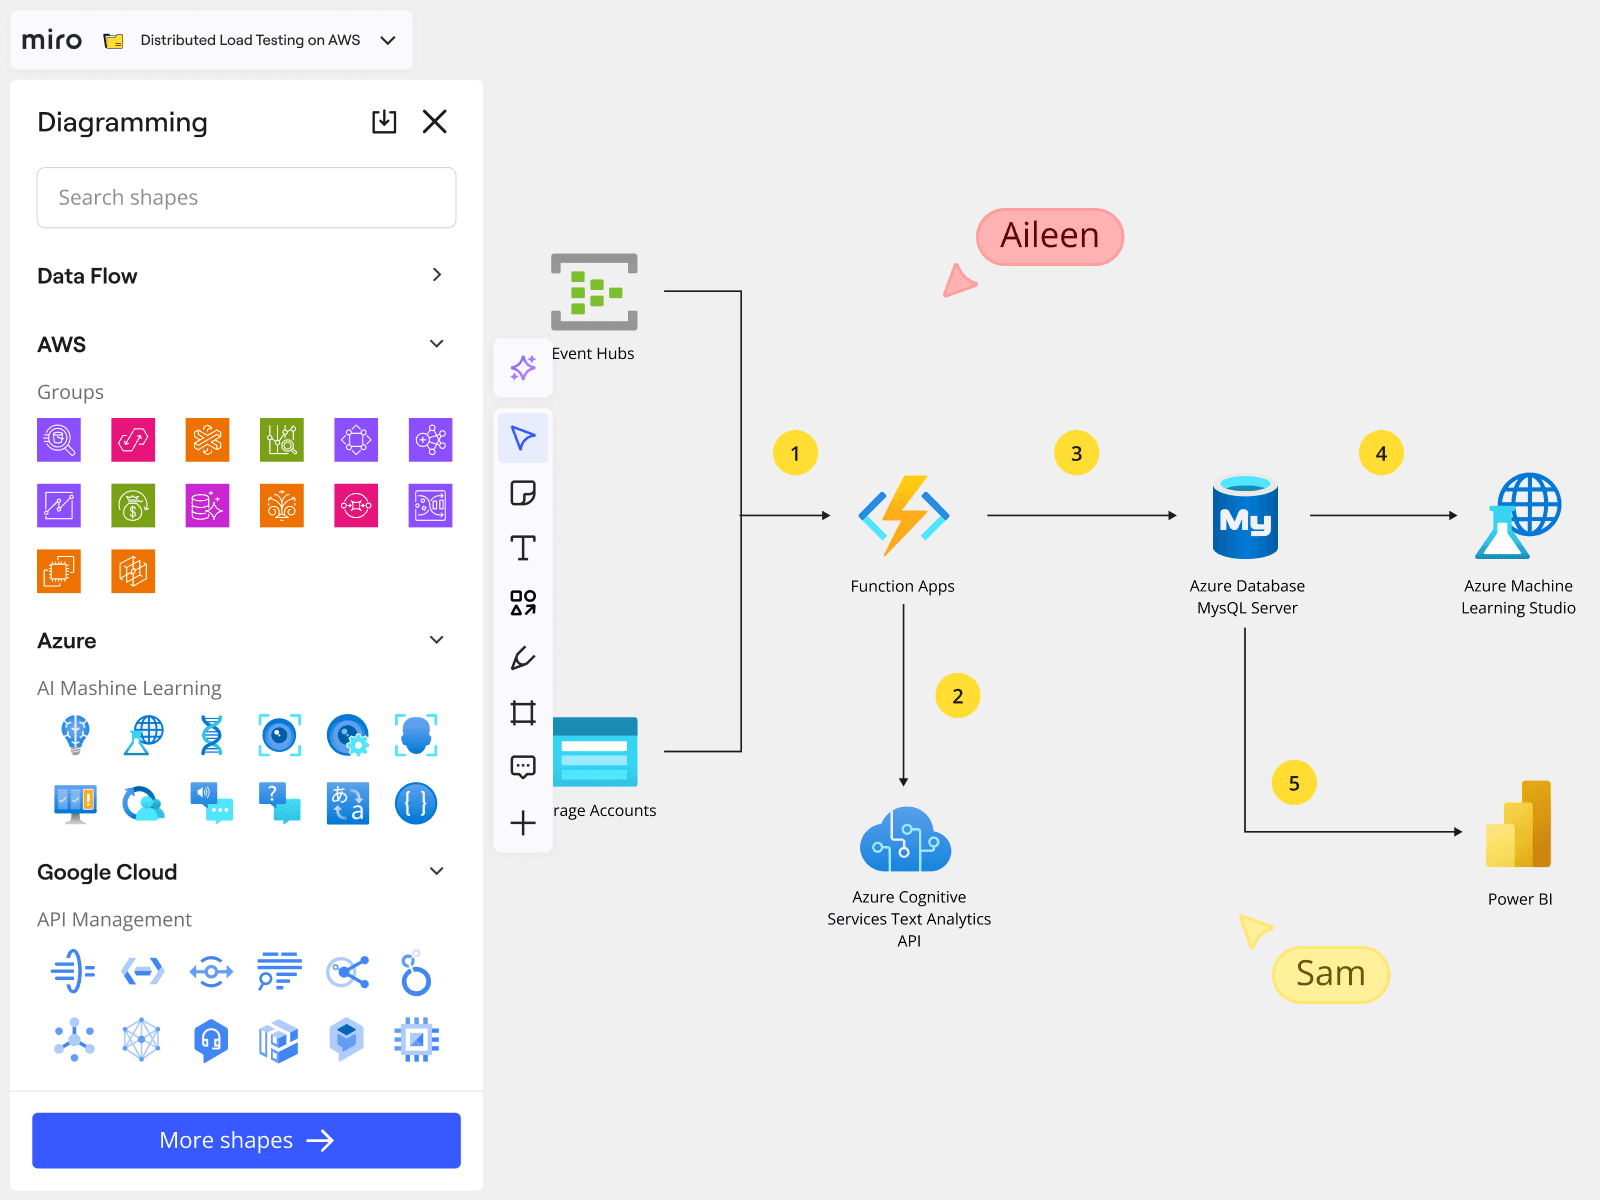Select the Azure translator shape
The width and height of the screenshot is (1600, 1200).
[348, 803]
